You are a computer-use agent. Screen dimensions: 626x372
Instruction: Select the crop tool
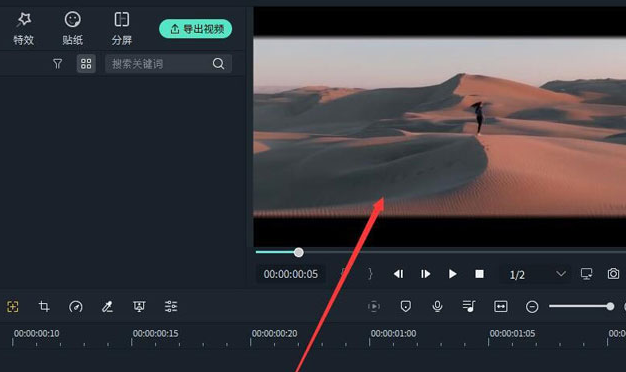[x=44, y=307]
